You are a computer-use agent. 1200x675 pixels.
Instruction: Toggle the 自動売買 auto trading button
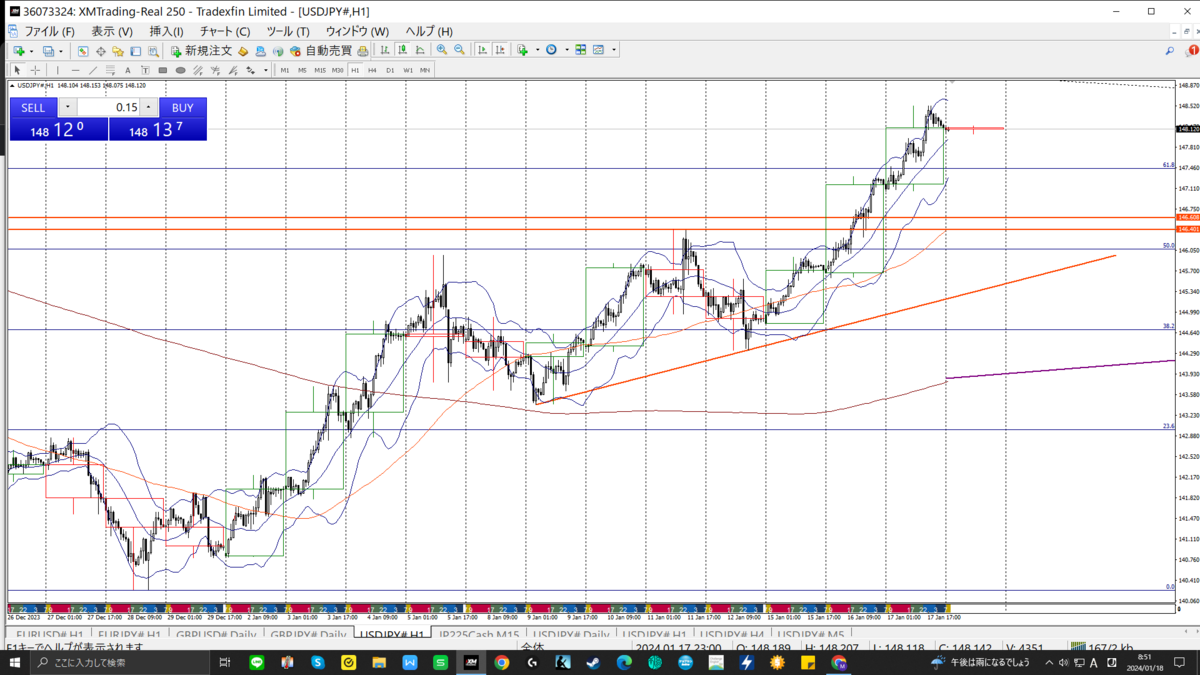[321, 50]
